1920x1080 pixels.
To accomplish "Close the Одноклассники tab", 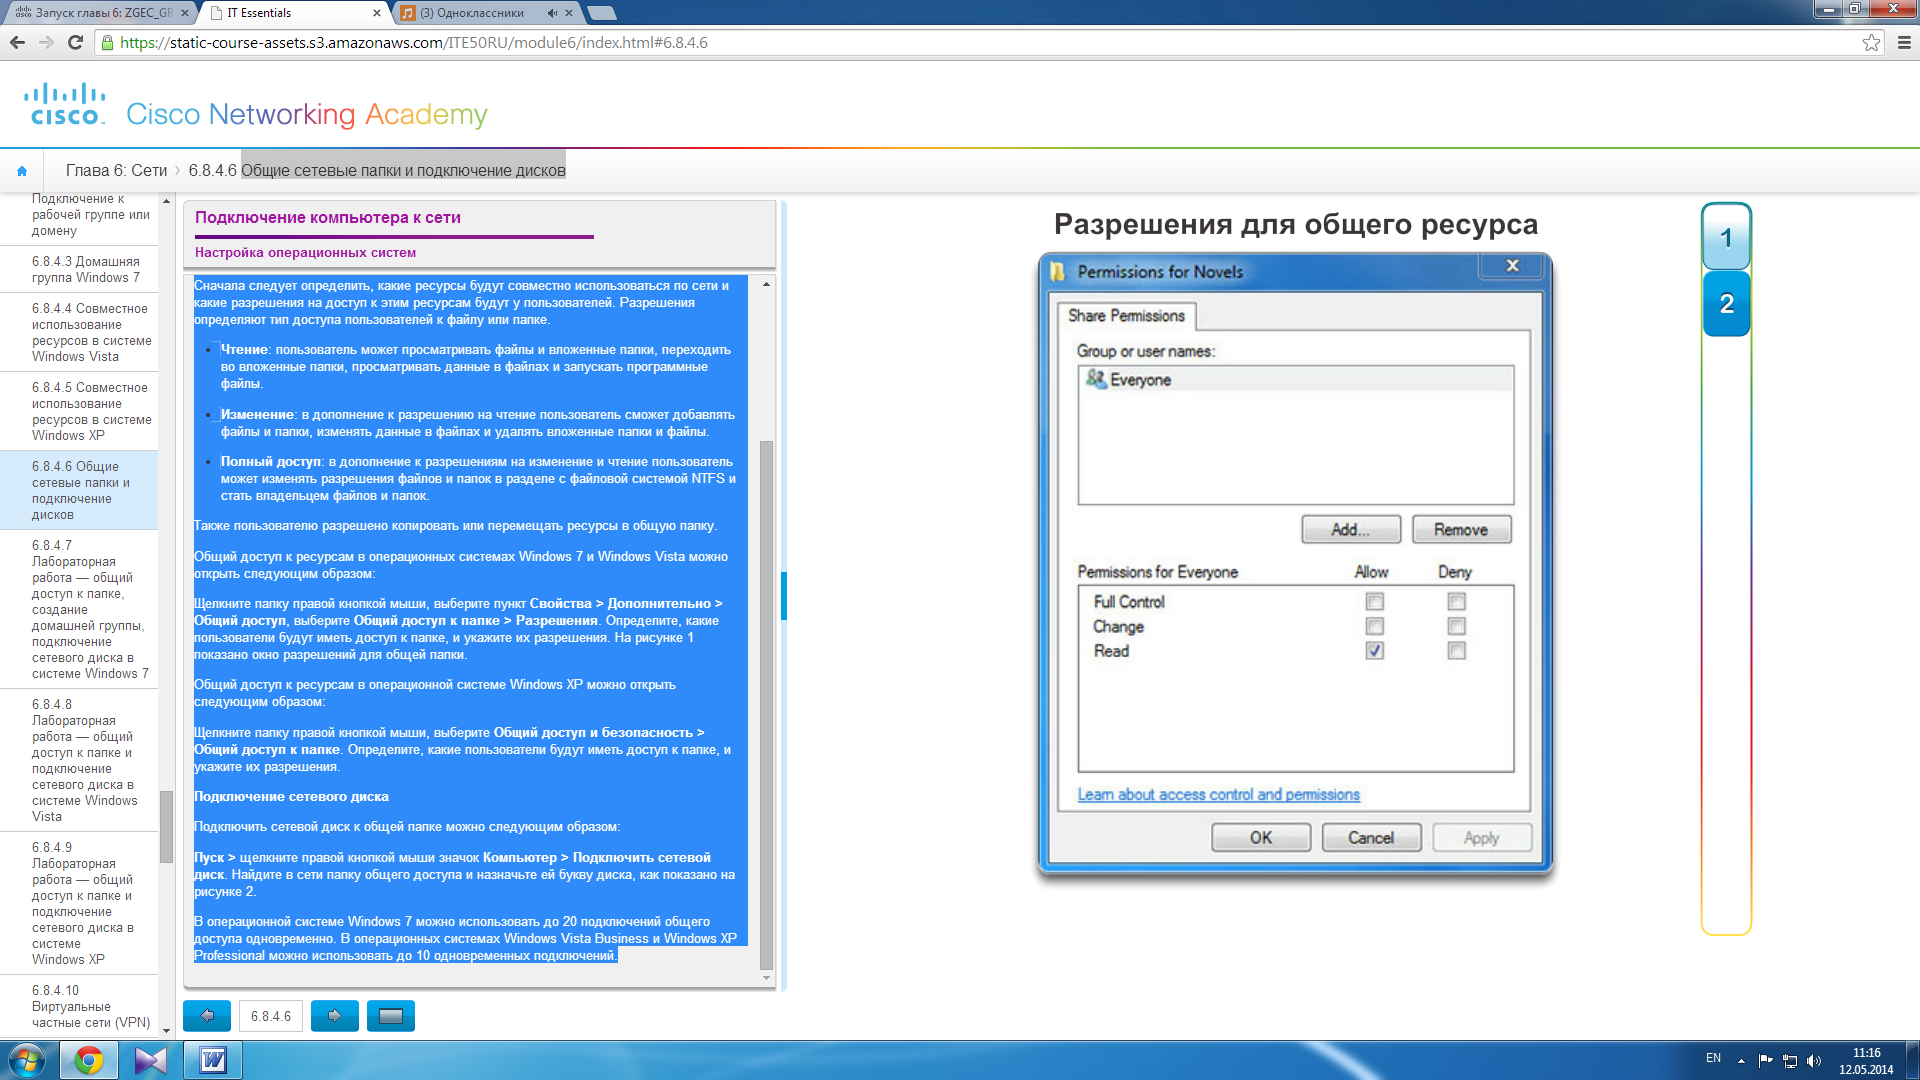I will point(569,13).
